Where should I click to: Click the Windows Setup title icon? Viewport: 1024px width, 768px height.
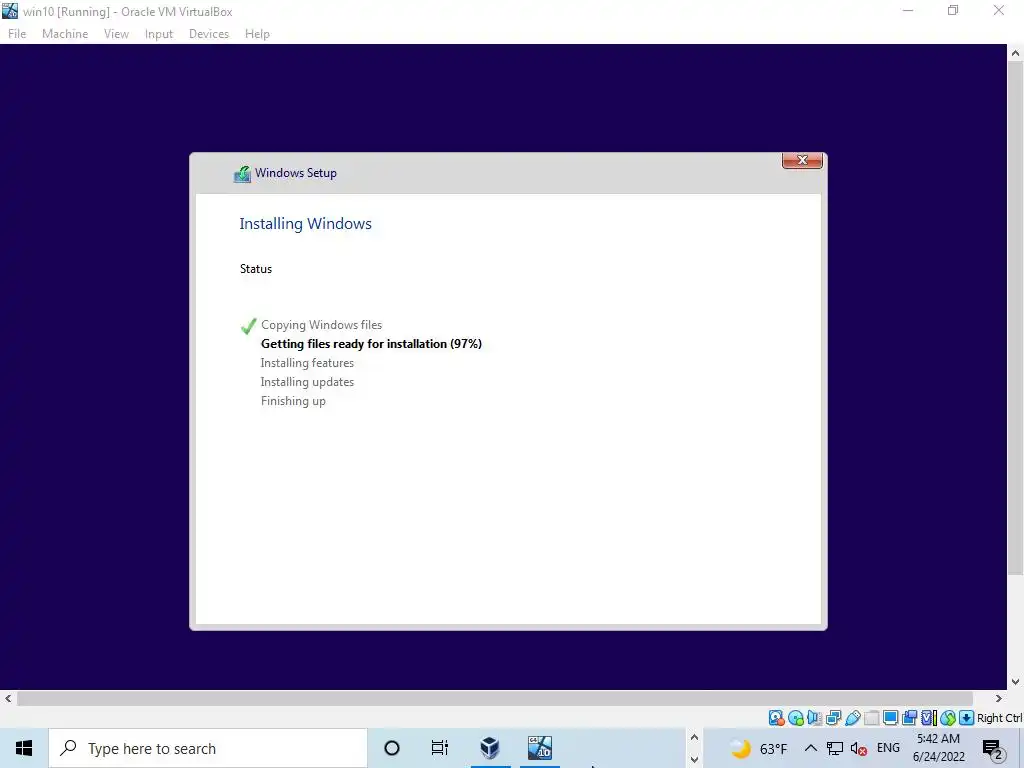click(242, 174)
